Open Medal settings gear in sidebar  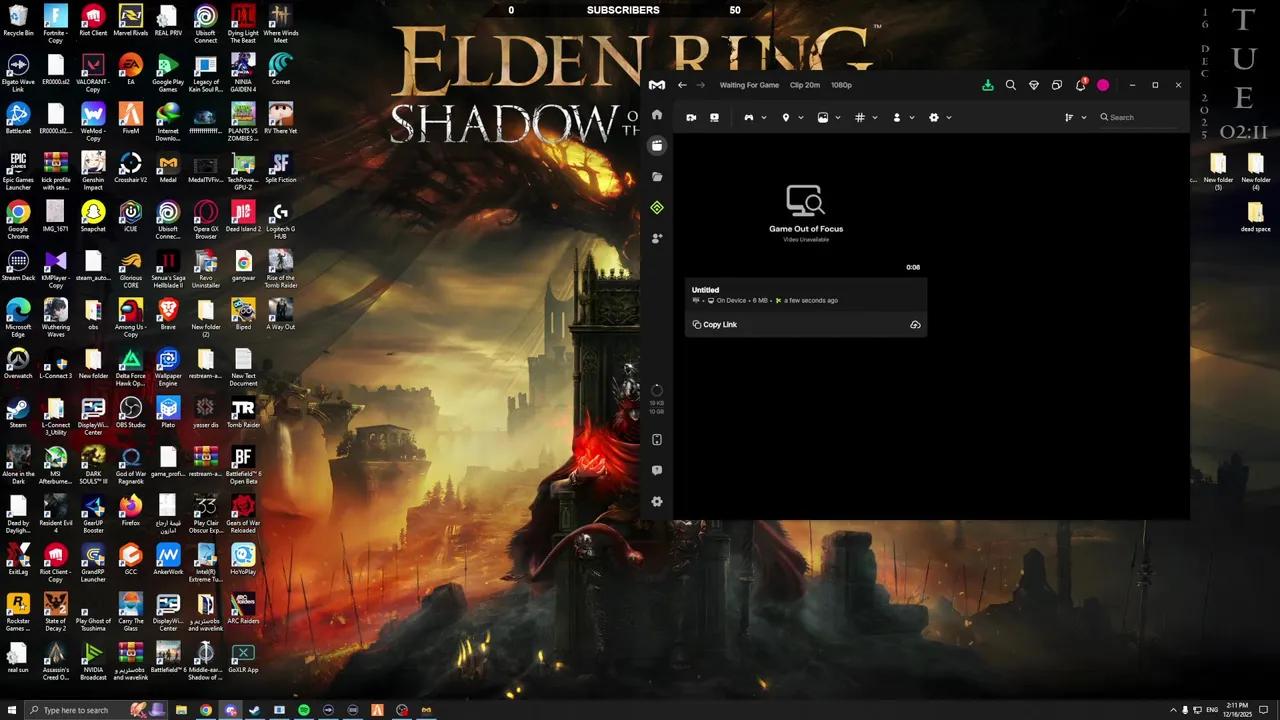[x=657, y=502]
